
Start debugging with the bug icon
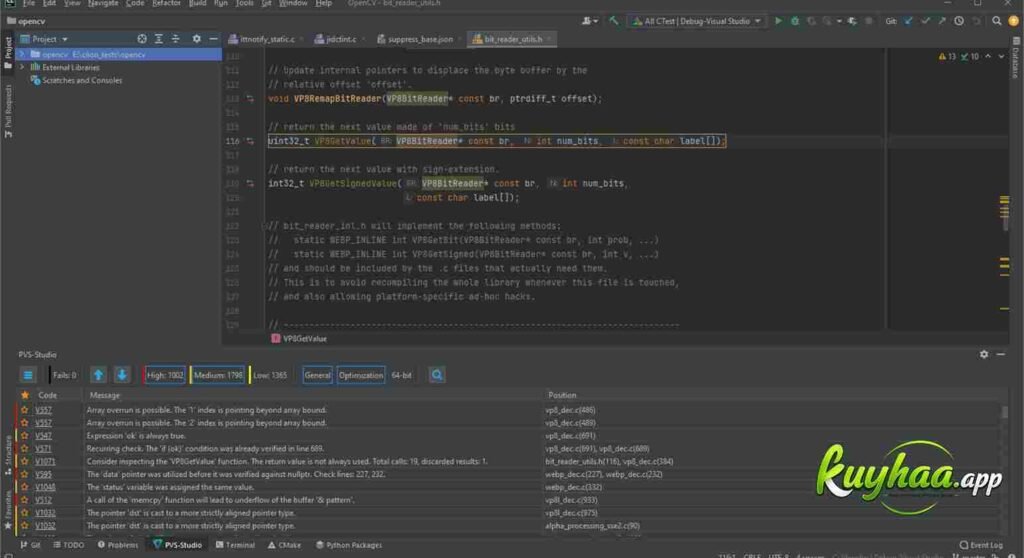[795, 21]
